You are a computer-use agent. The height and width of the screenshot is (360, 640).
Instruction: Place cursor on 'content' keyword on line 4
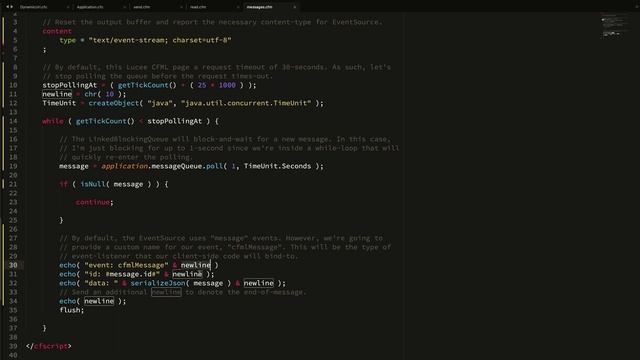57,31
